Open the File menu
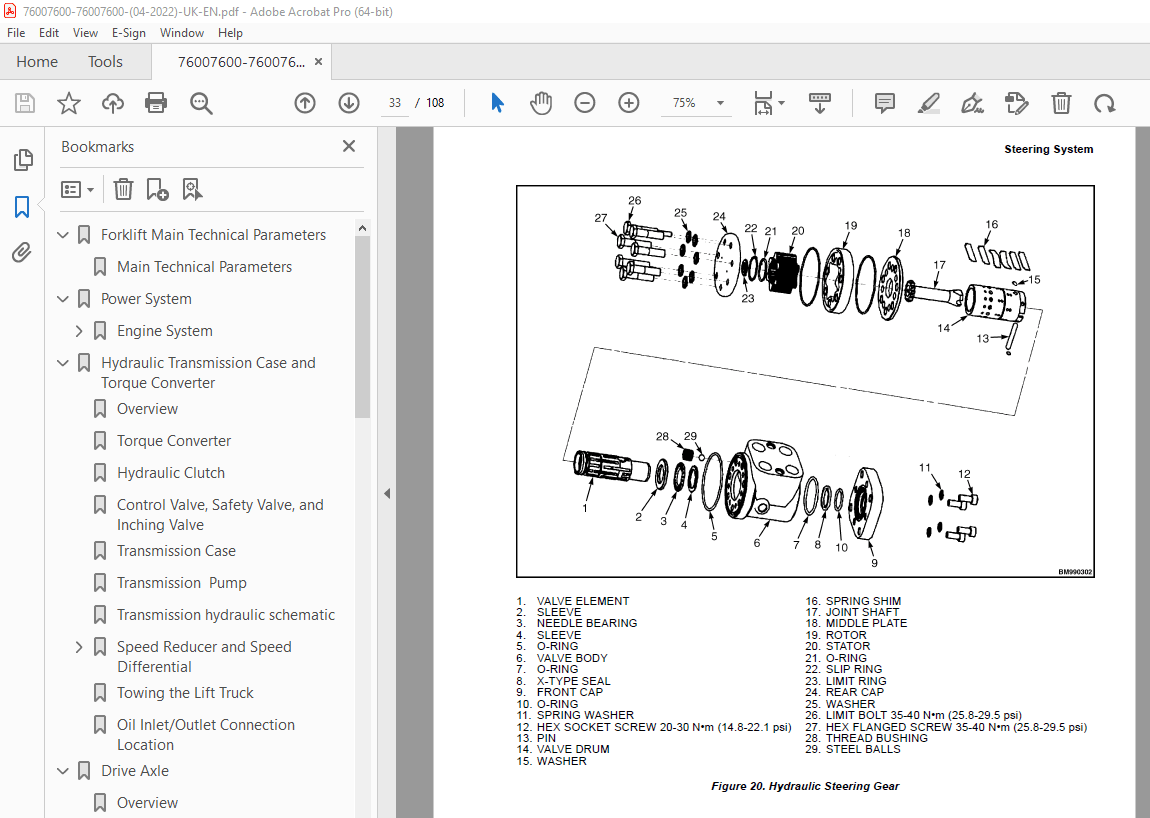Viewport: 1150px width, 818px height. 16,32
